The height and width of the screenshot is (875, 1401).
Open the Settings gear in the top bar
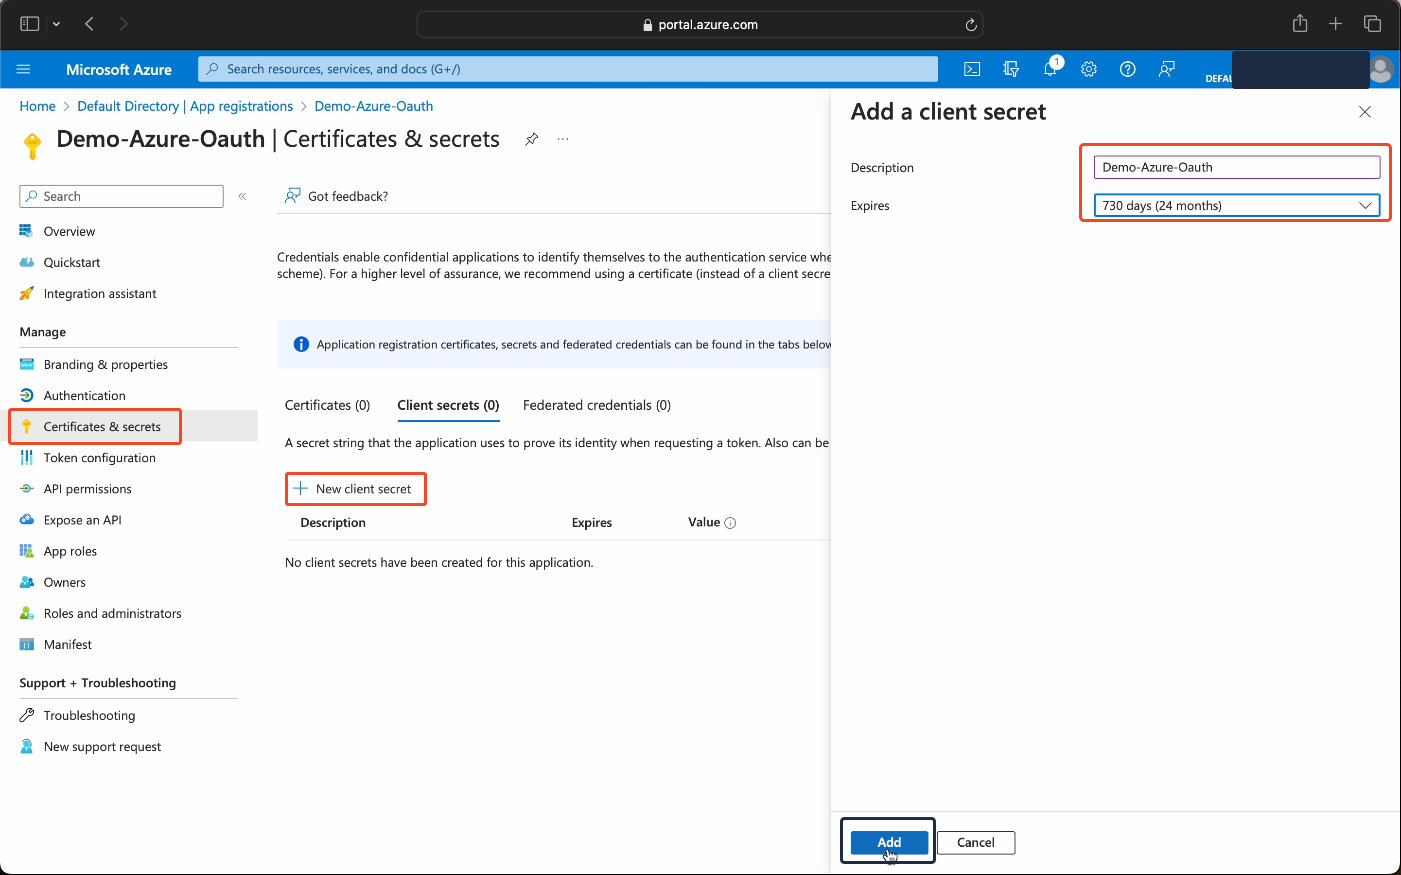tap(1088, 69)
